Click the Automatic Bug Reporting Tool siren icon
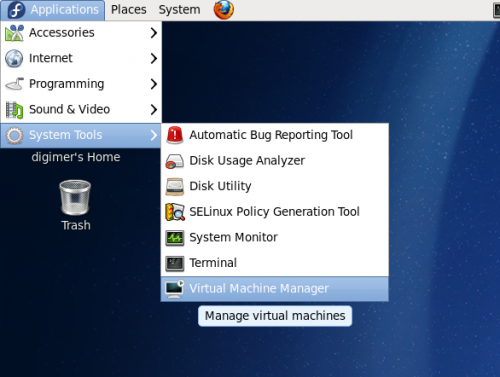 pos(175,135)
